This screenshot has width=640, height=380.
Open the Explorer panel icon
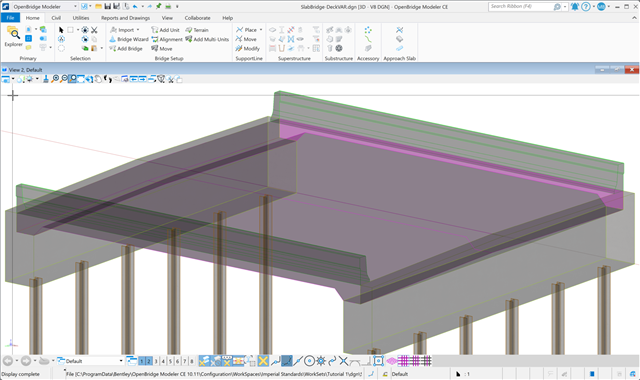point(13,36)
